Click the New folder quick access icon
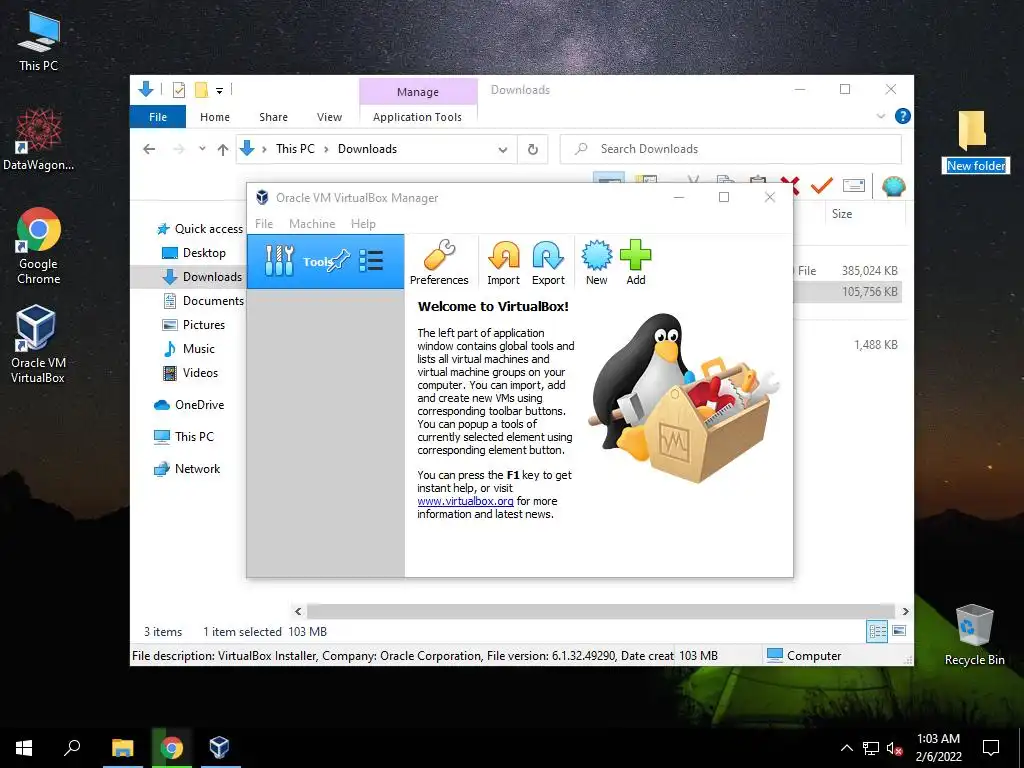 (x=202, y=90)
